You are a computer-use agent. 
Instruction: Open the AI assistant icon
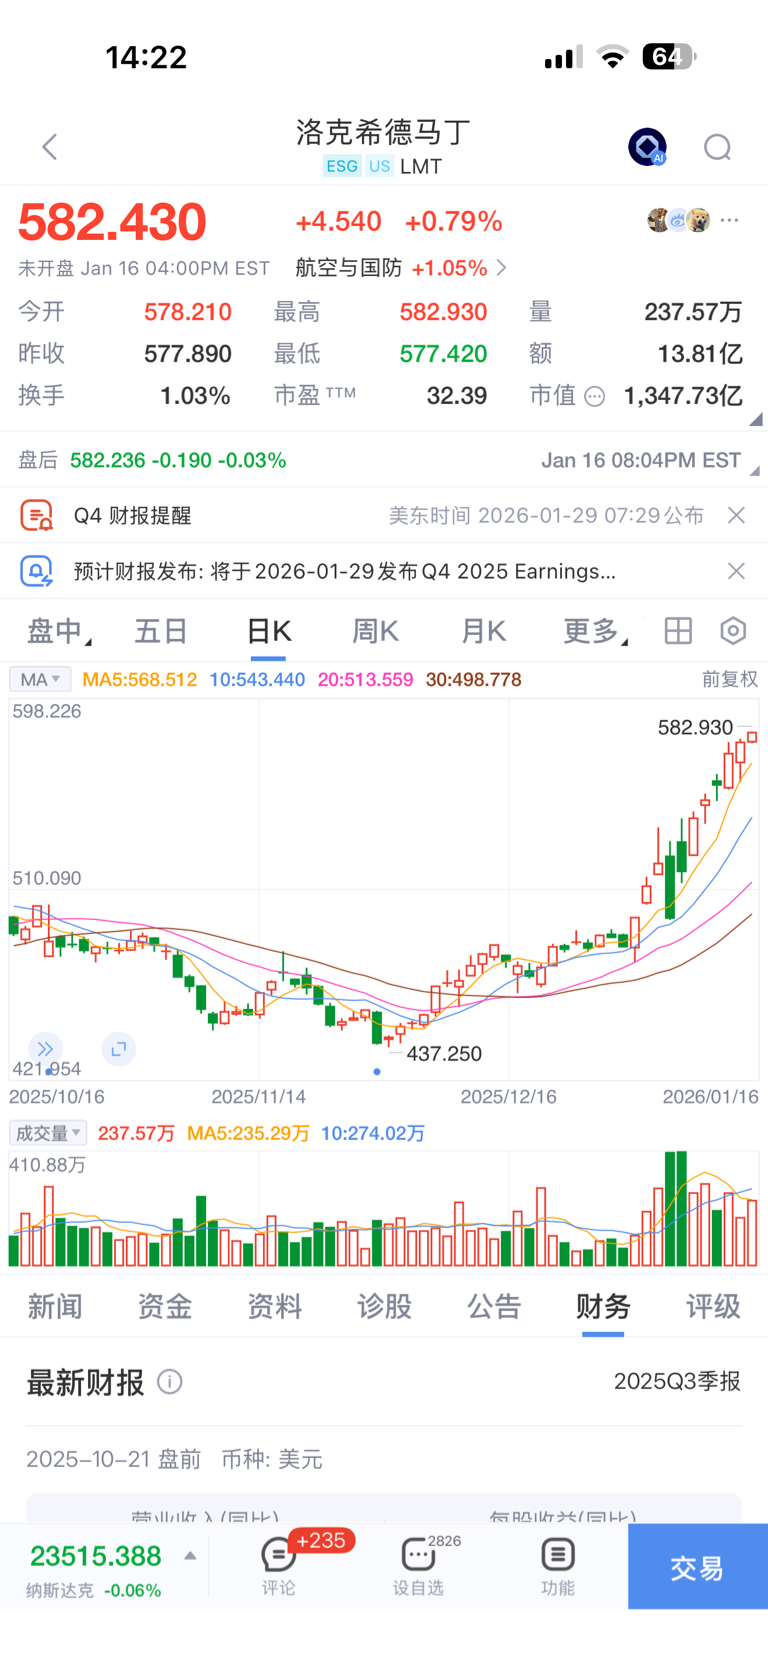[647, 147]
